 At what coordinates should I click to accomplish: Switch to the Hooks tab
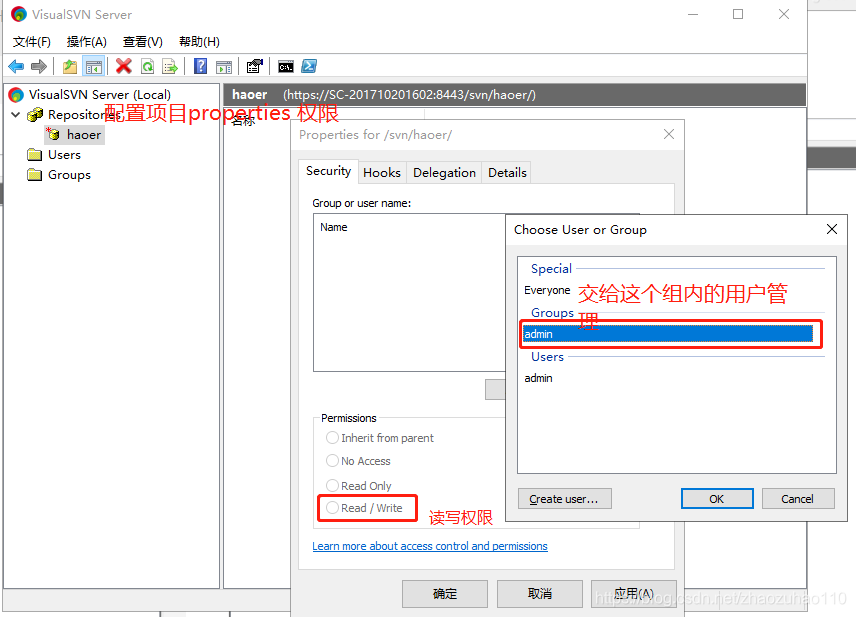tap(382, 173)
